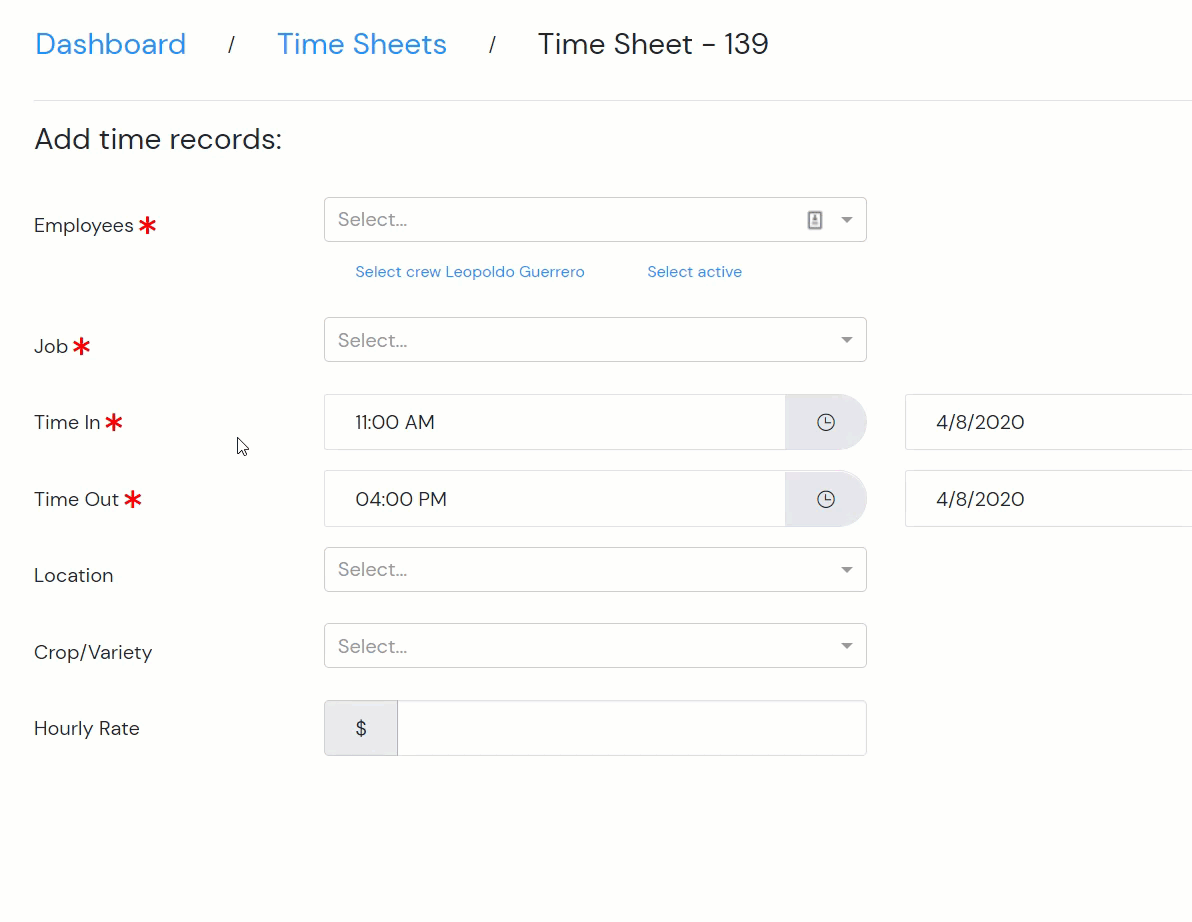Navigate to Time Sheets breadcrumb
This screenshot has height=922, width=1192.
click(362, 44)
